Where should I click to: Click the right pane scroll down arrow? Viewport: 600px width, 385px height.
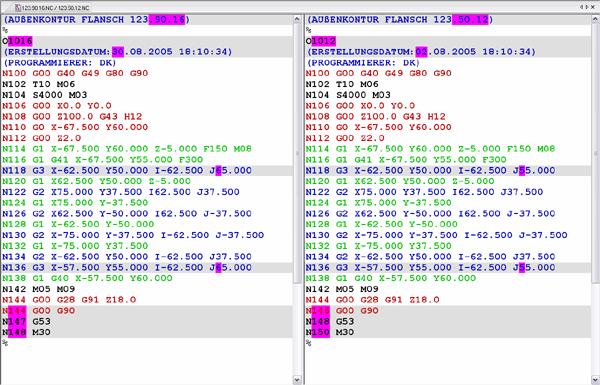pos(596,380)
